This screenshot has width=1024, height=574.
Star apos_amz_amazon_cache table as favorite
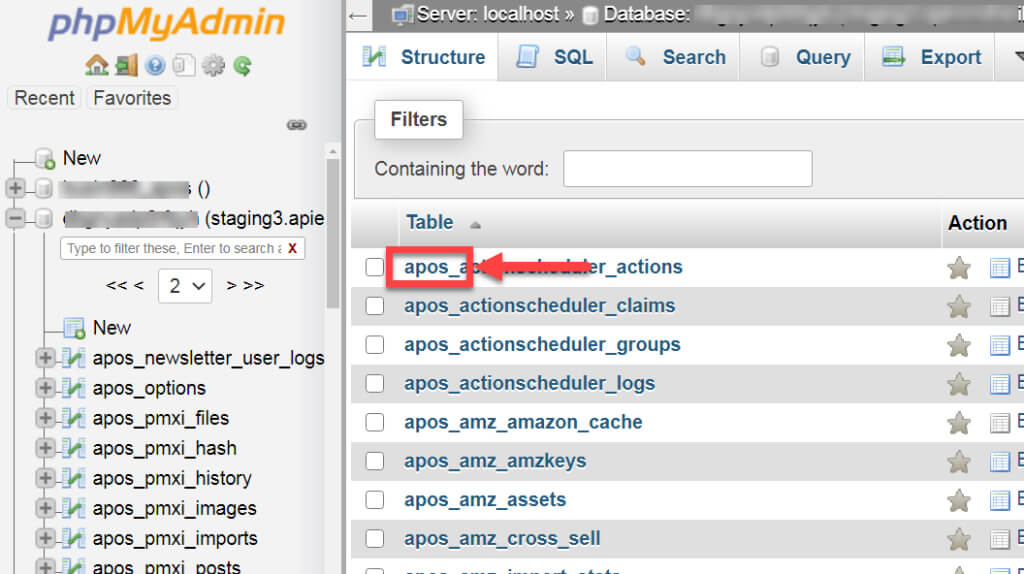tap(959, 423)
